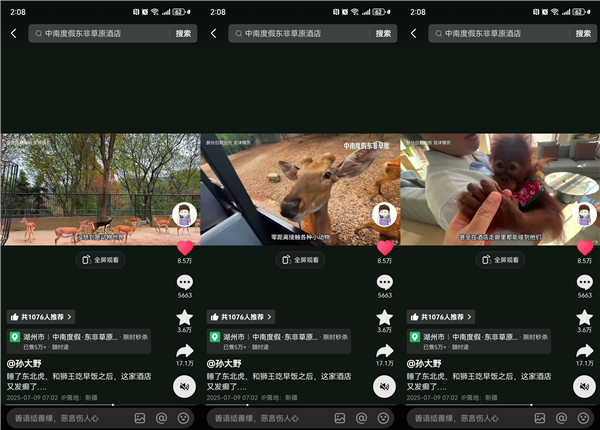Open the 湖州市 hotel location card in the middle screen

(x=280, y=342)
